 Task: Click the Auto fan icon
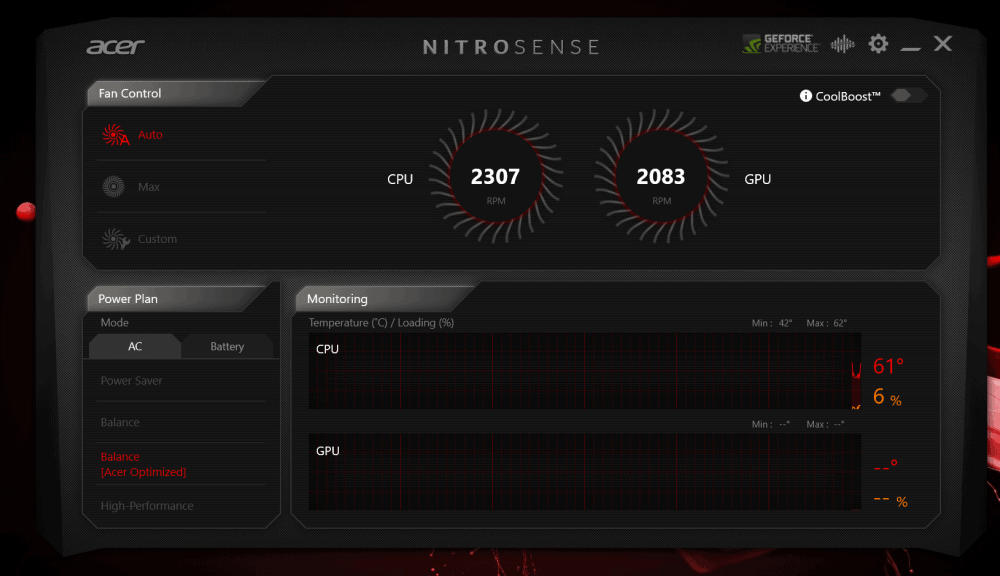[x=115, y=135]
